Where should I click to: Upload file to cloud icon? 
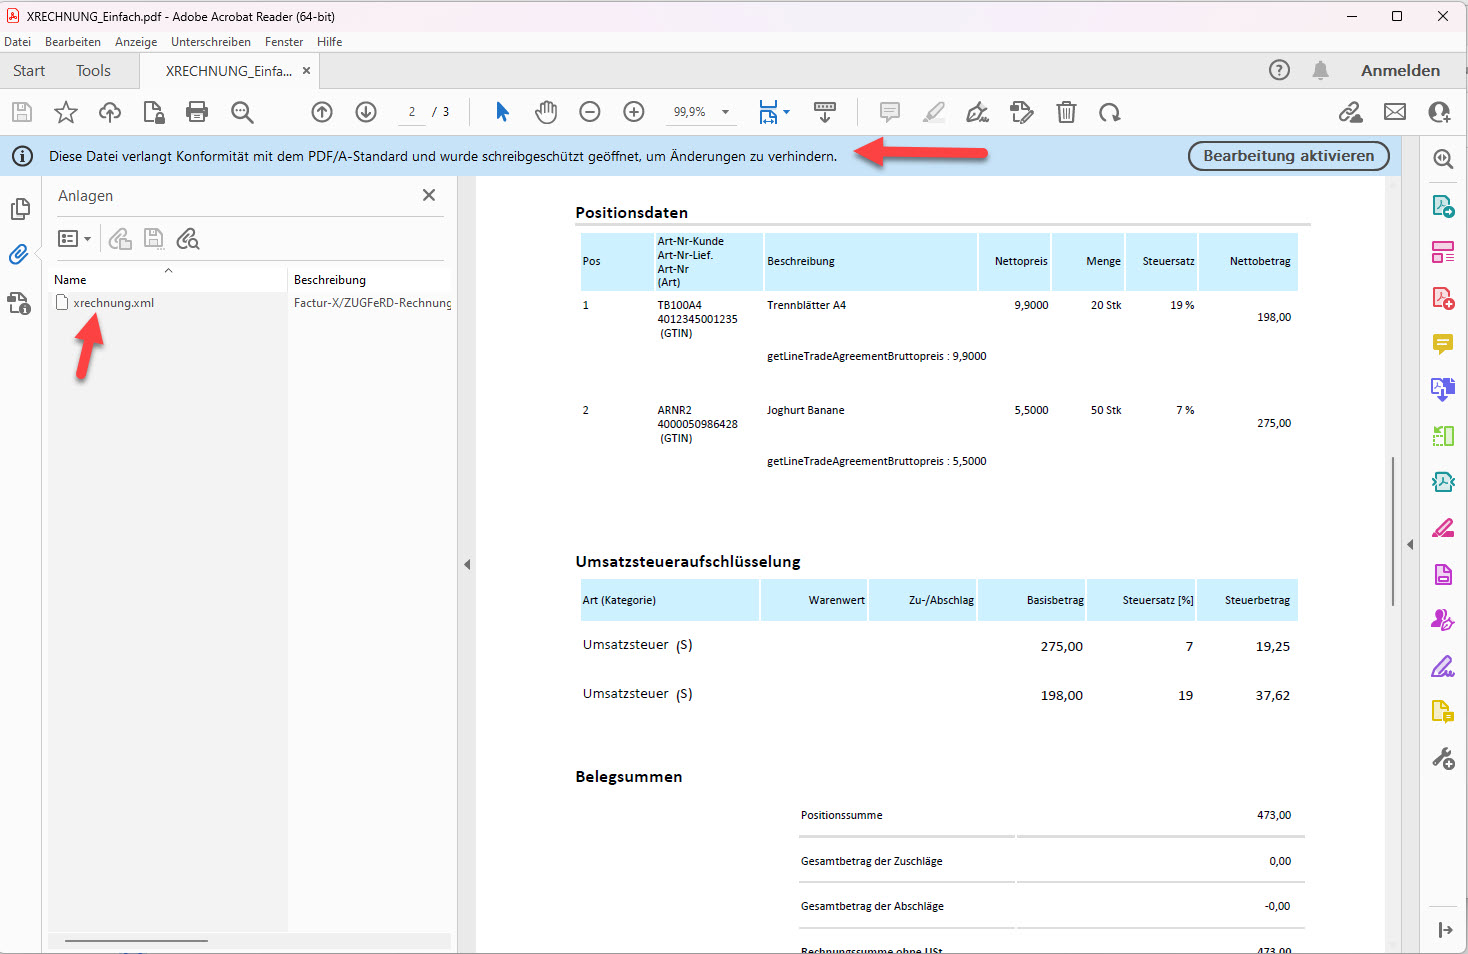click(110, 112)
